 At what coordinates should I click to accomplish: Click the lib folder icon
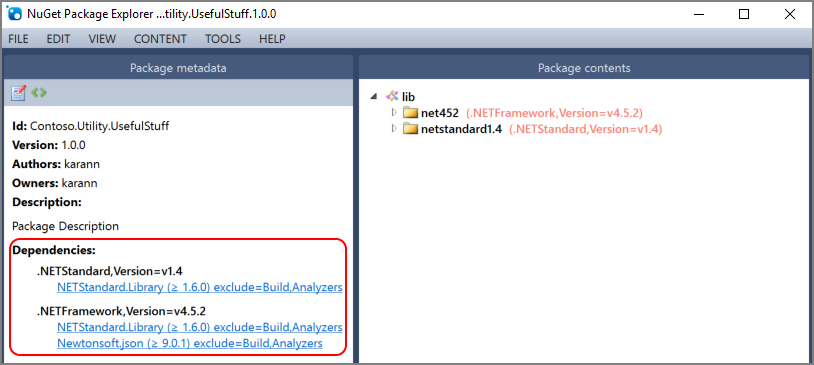[x=392, y=96]
